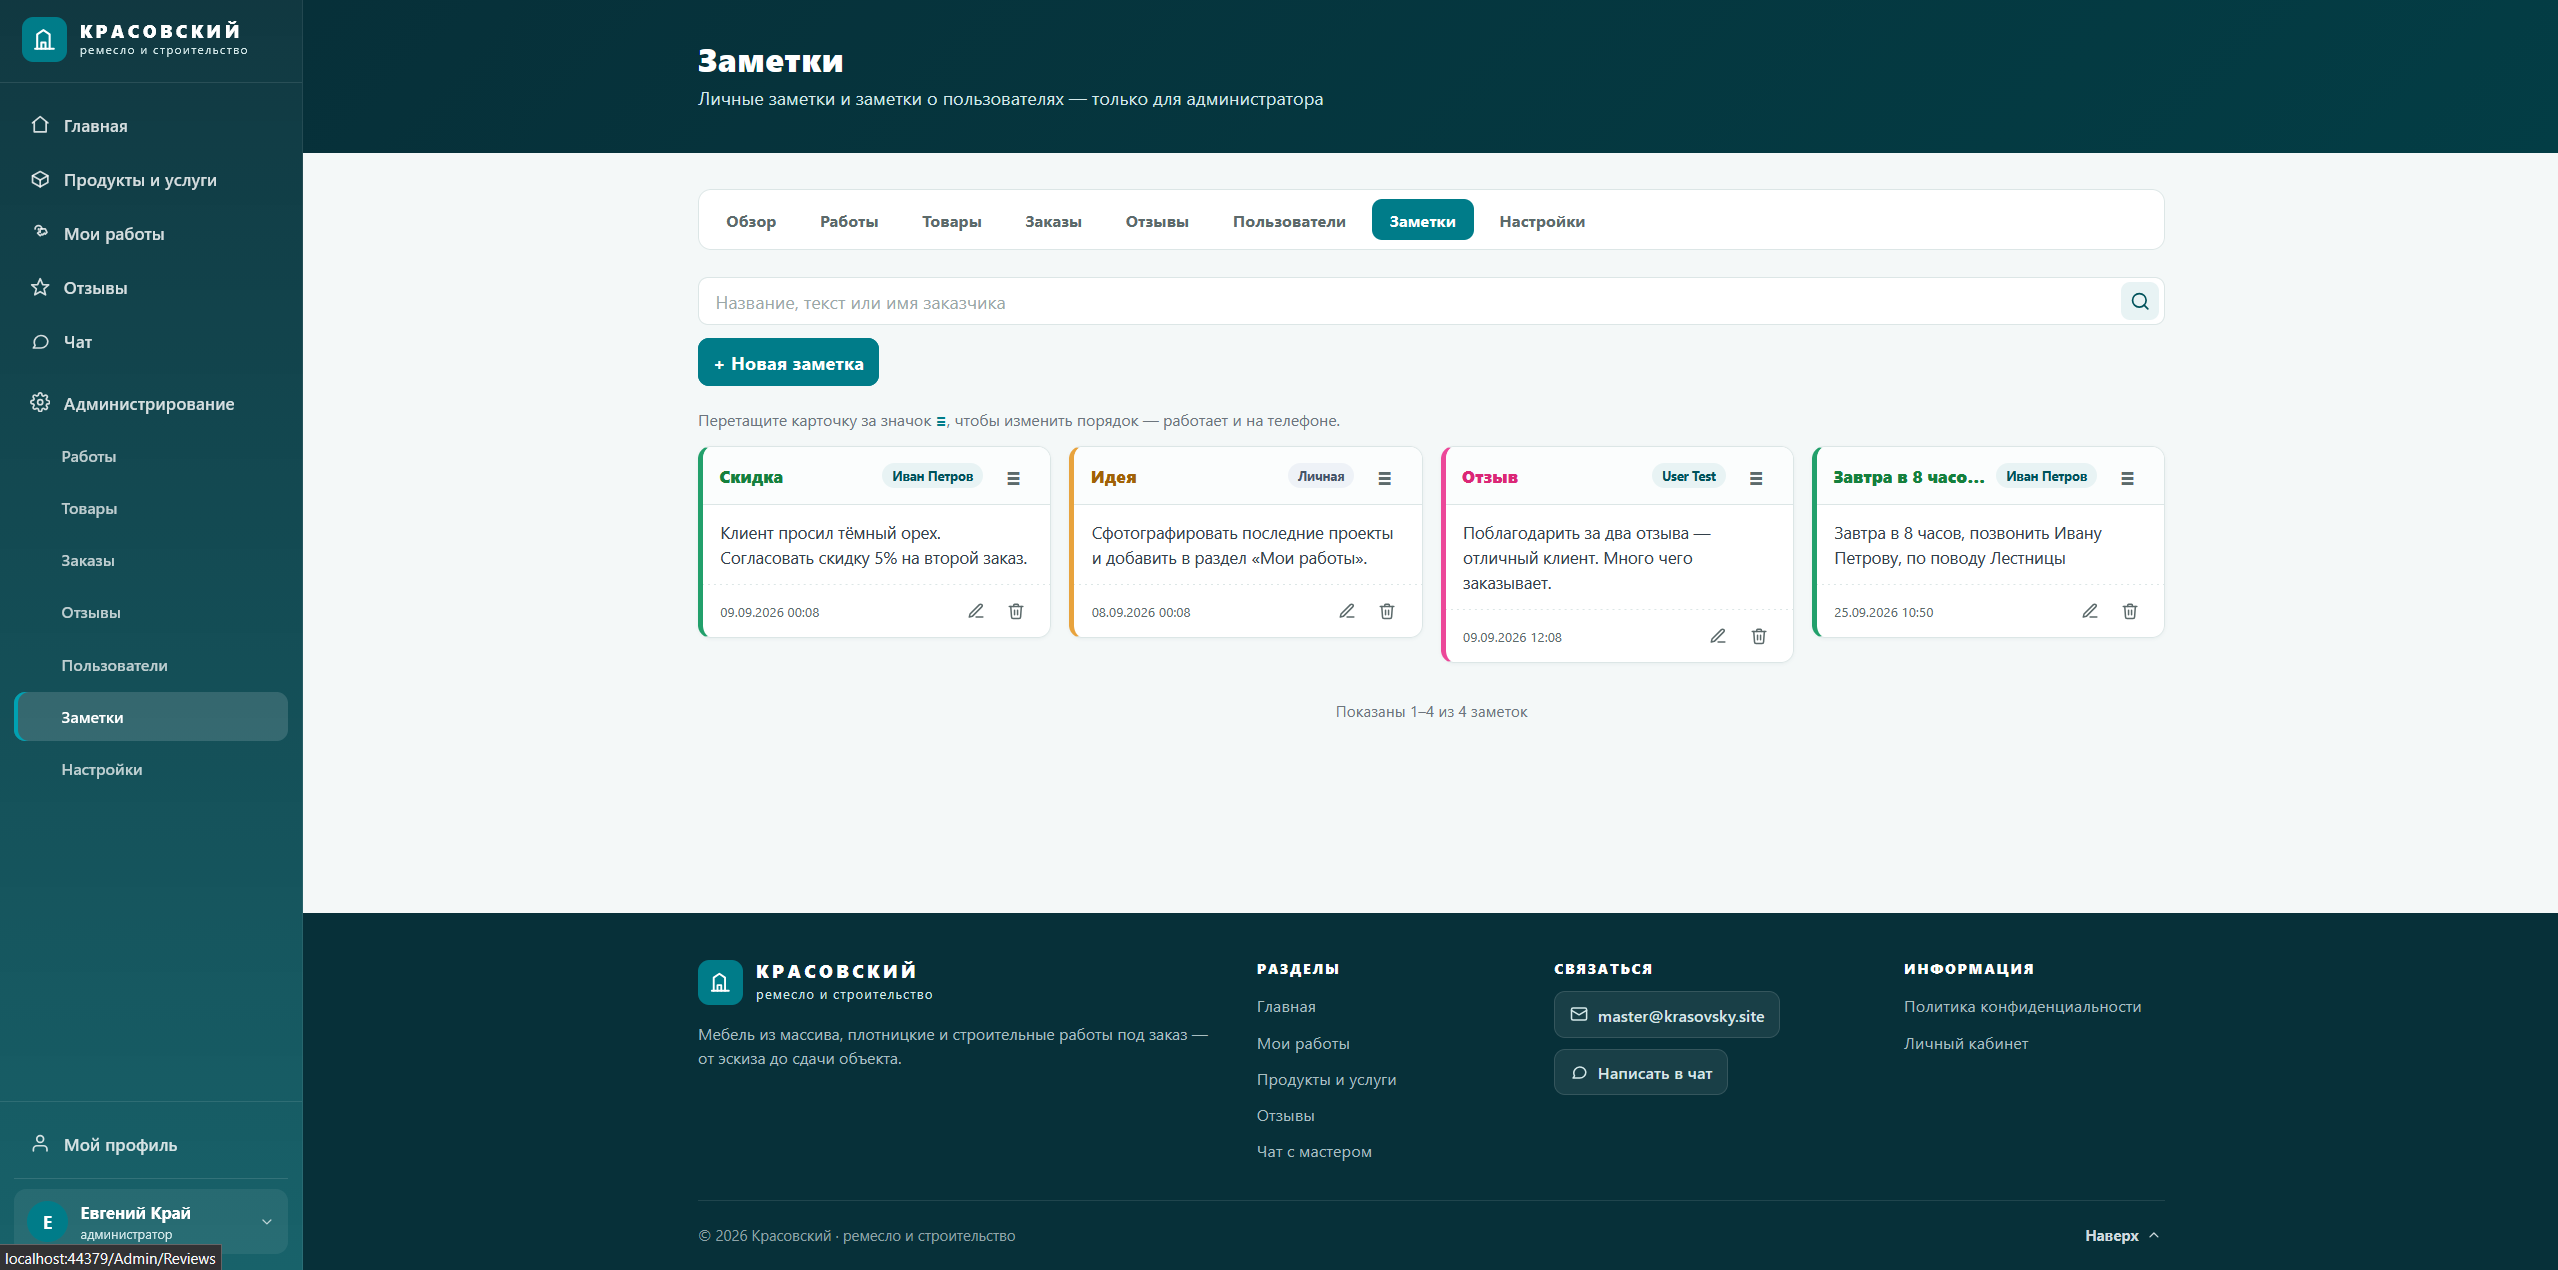Focus the note search input field

coord(1408,302)
